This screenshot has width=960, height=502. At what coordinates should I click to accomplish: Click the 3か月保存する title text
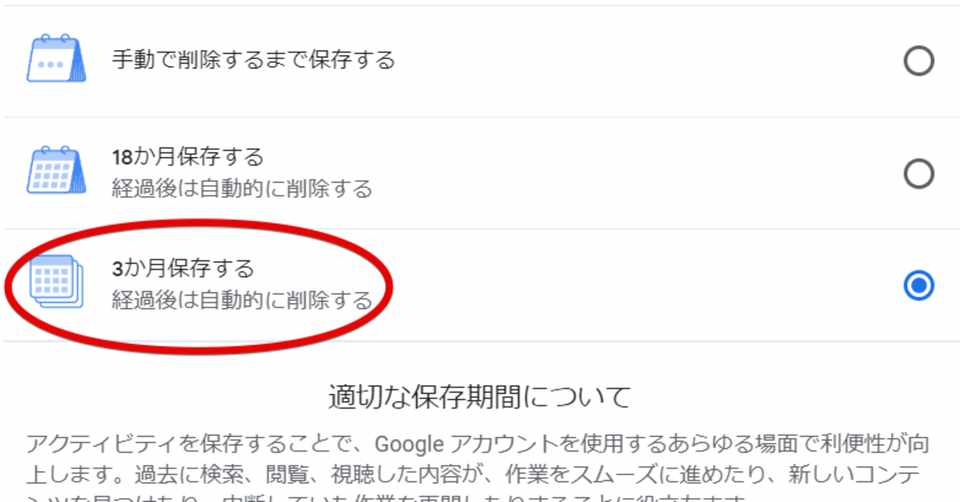182,268
